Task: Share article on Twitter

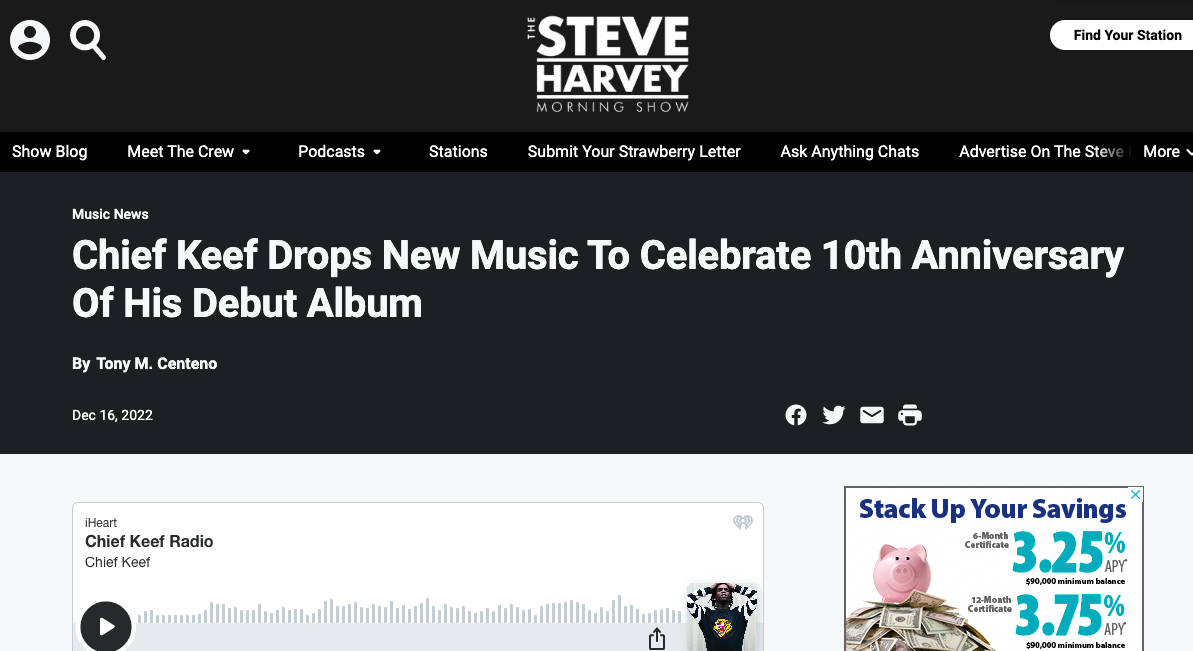Action: pyautogui.click(x=834, y=415)
